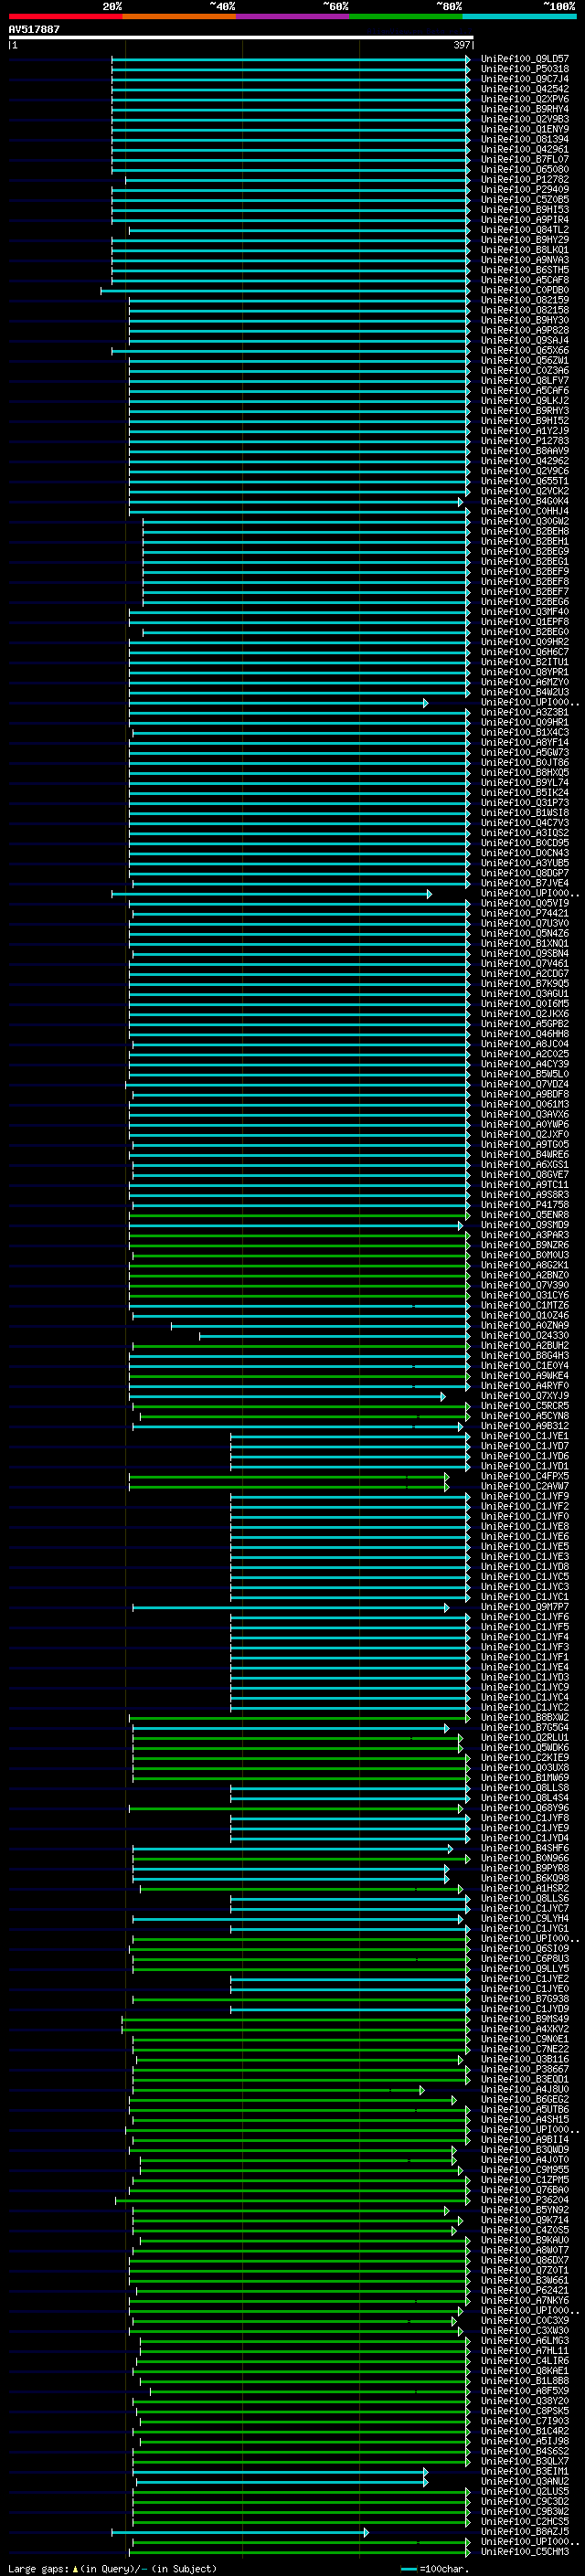Click the purple 40–60% identity legend segment
The image size is (585, 2576).
click(x=293, y=16)
